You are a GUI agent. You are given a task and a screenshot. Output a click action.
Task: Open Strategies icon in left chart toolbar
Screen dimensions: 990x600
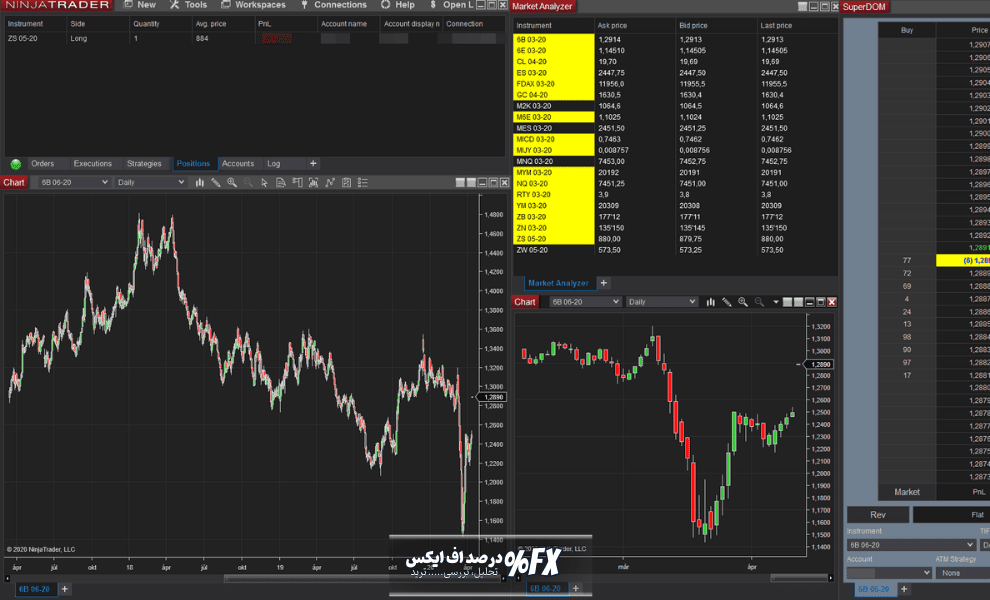330,183
